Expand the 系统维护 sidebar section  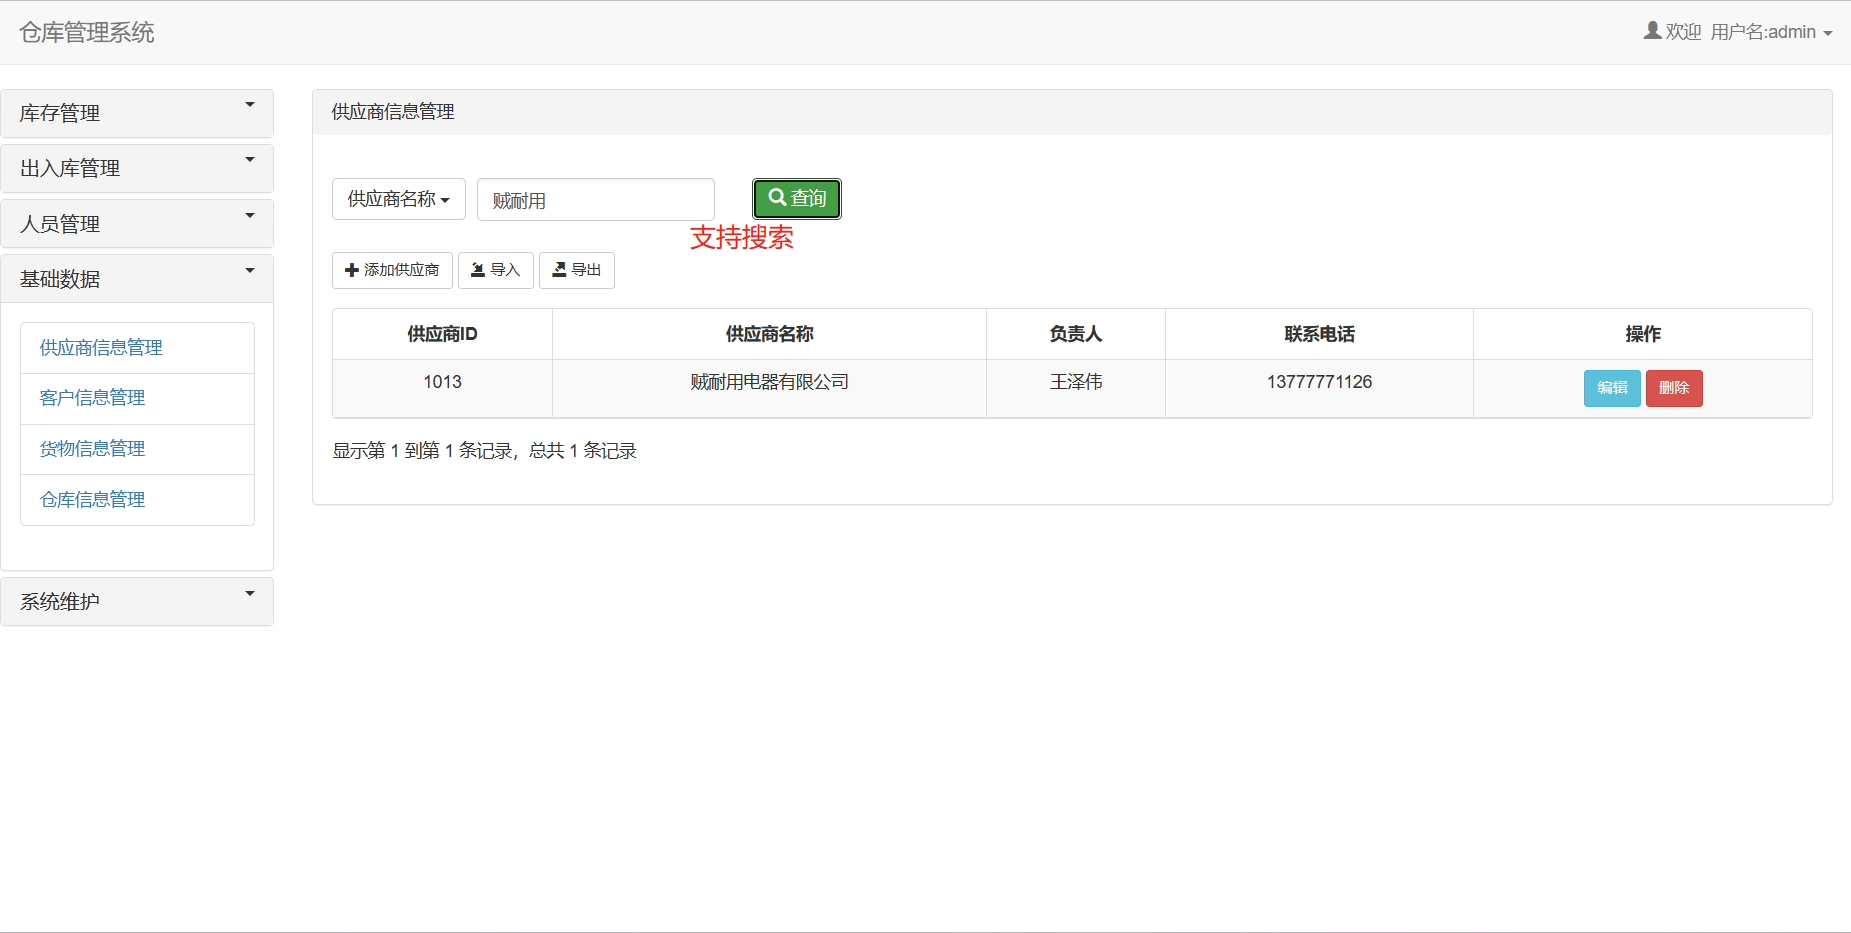[137, 601]
